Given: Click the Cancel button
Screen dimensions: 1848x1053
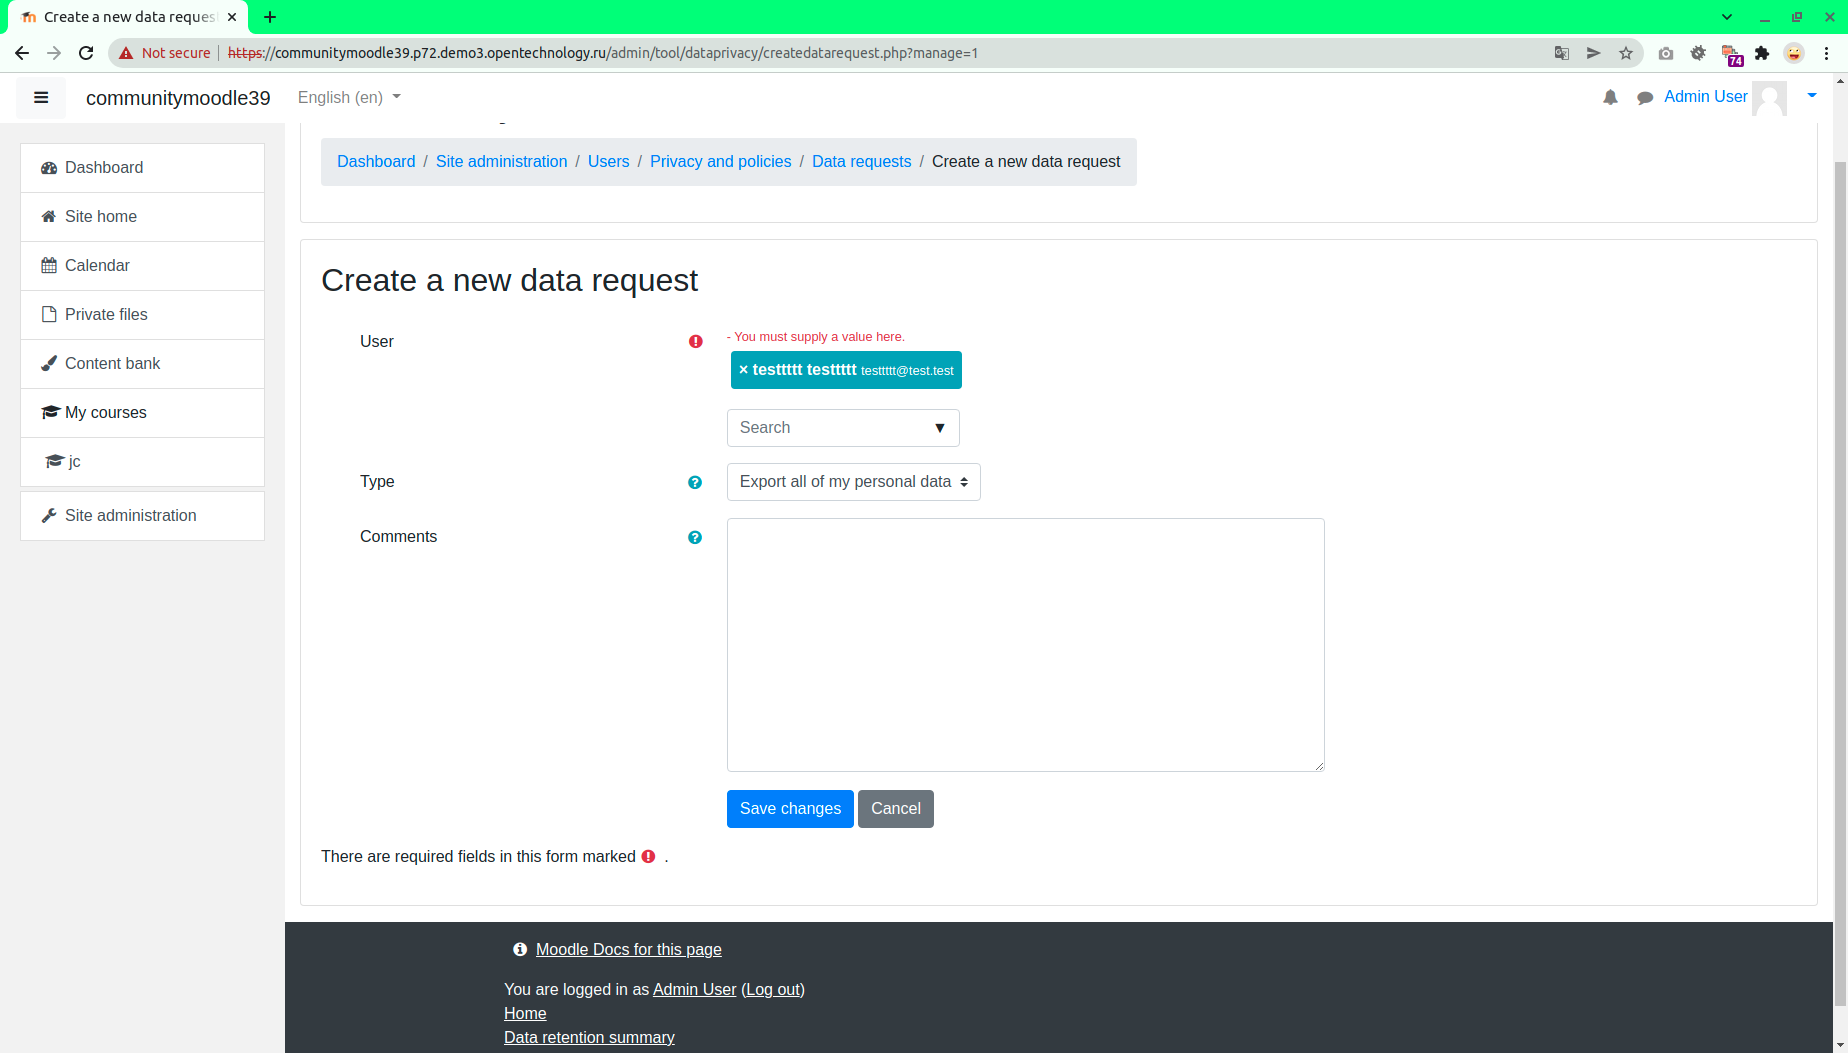Looking at the screenshot, I should (x=896, y=809).
